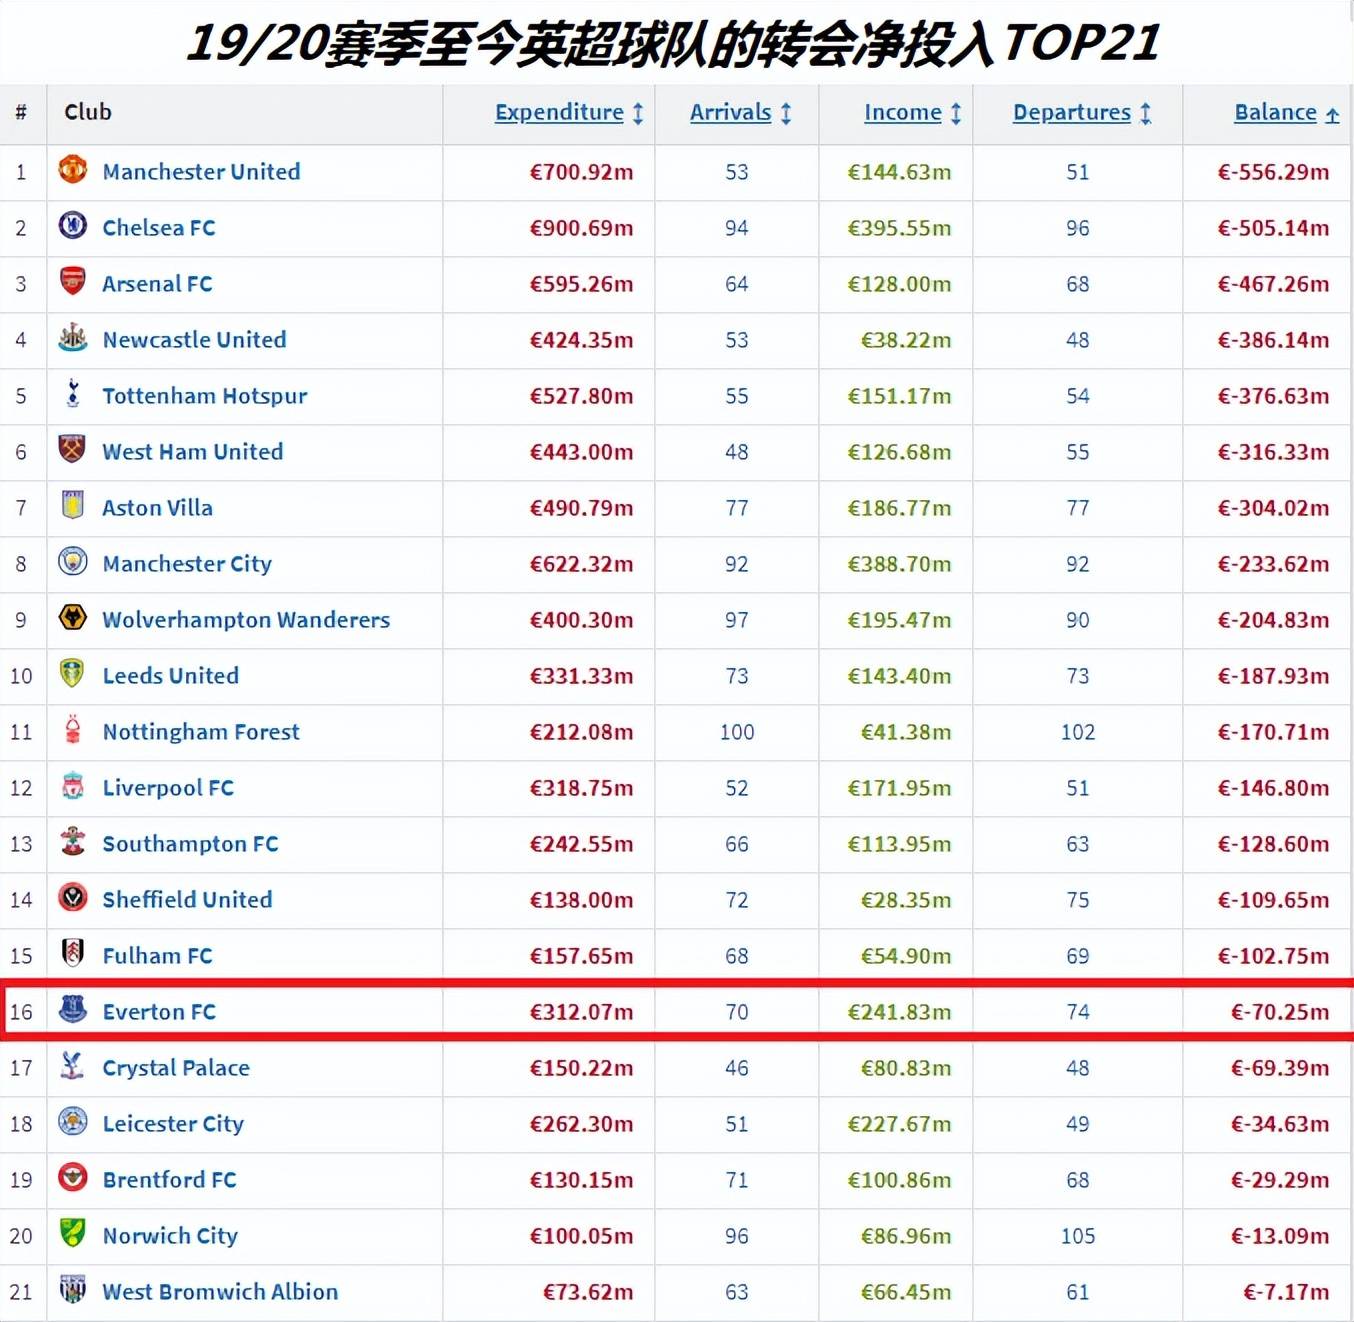Open the West Ham United club link
This screenshot has width=1354, height=1322.
tap(192, 452)
